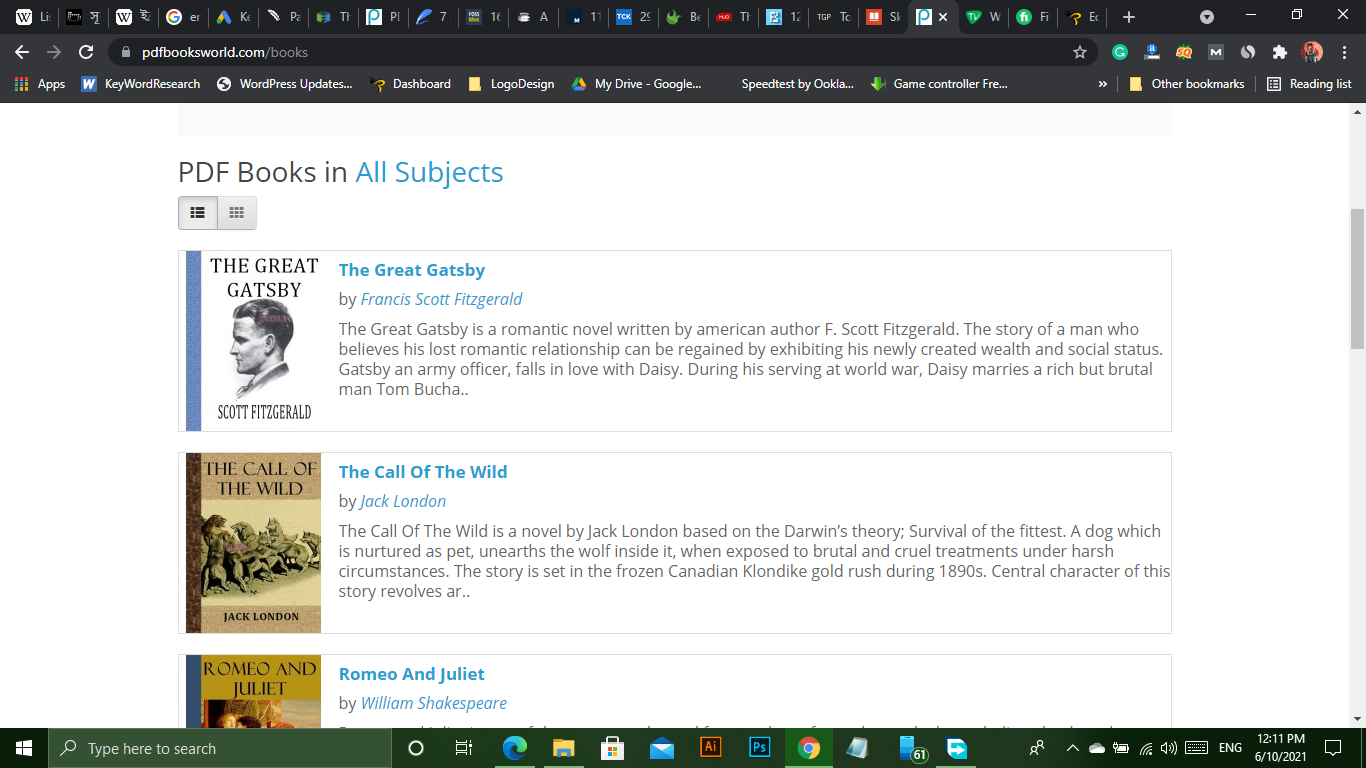Viewport: 1366px width, 768px height.
Task: Open Microsoft Edge from taskbar
Action: [515, 748]
